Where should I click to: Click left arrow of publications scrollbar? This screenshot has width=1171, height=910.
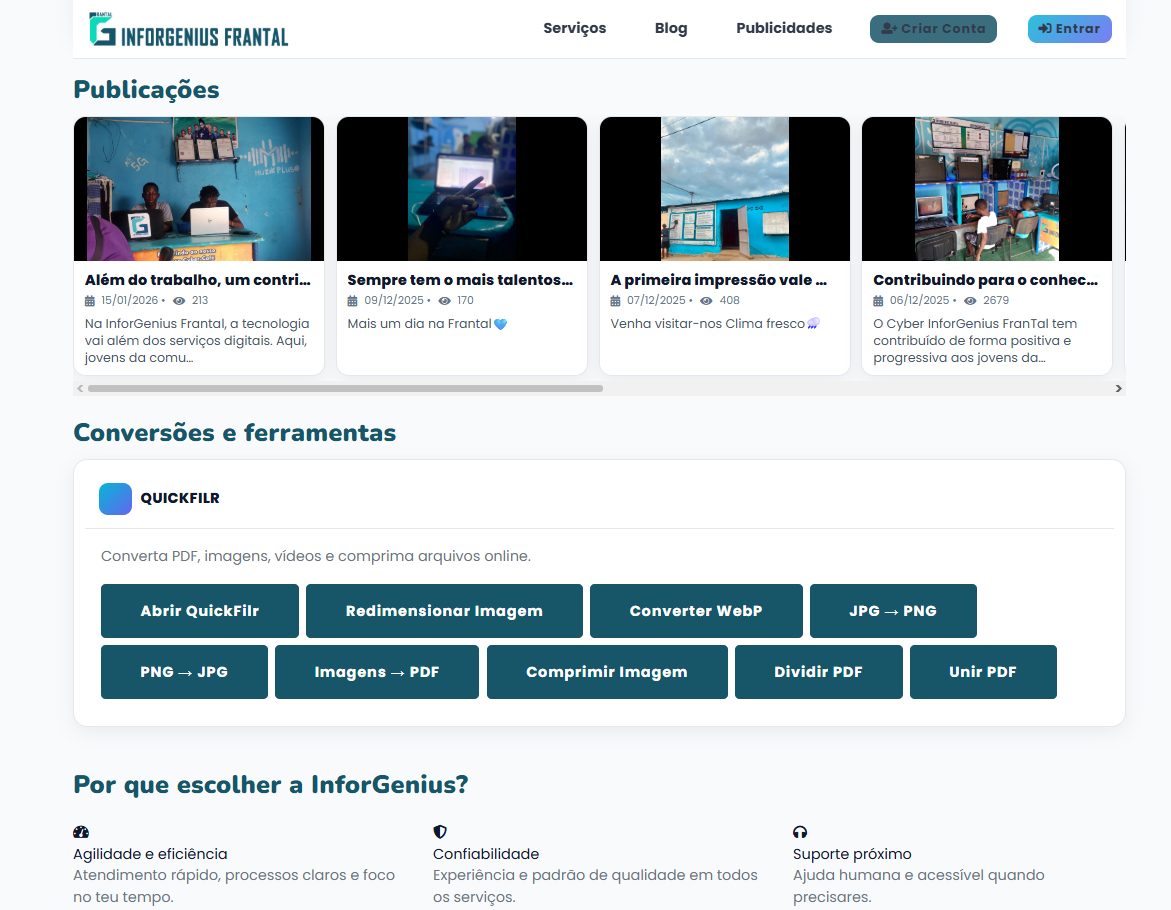tap(80, 388)
